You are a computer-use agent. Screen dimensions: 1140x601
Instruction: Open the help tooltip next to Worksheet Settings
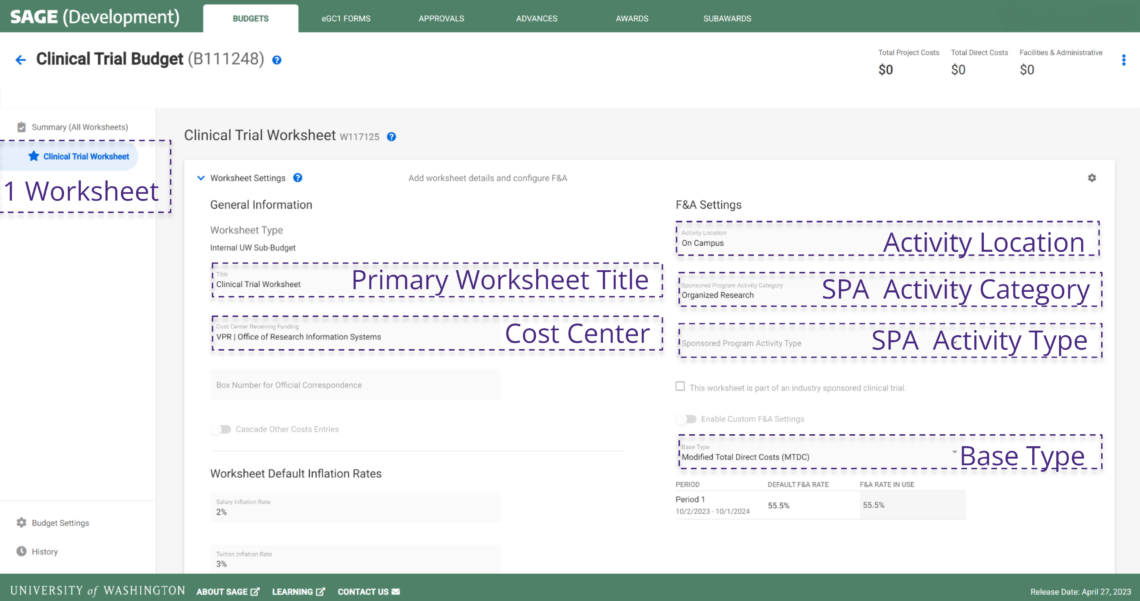[x=298, y=177]
